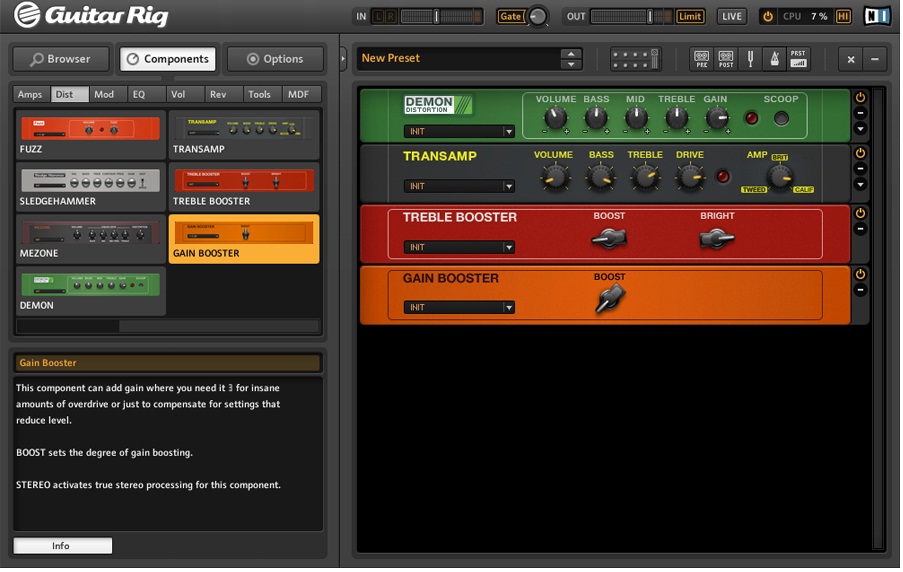Show the Metronome icon
The image size is (903, 572).
tap(774, 59)
